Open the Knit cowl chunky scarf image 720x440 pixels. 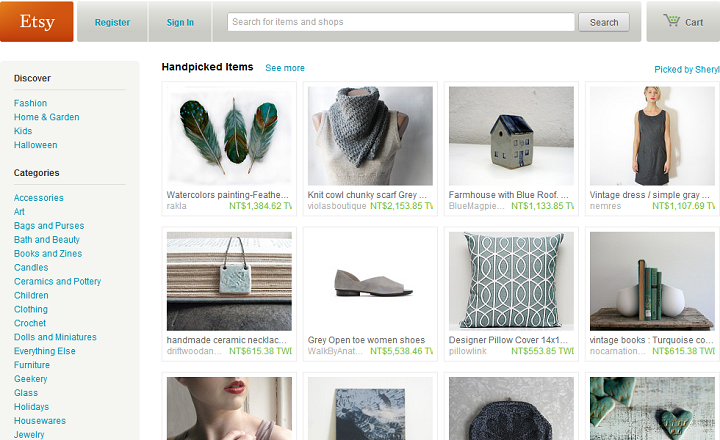click(370, 136)
